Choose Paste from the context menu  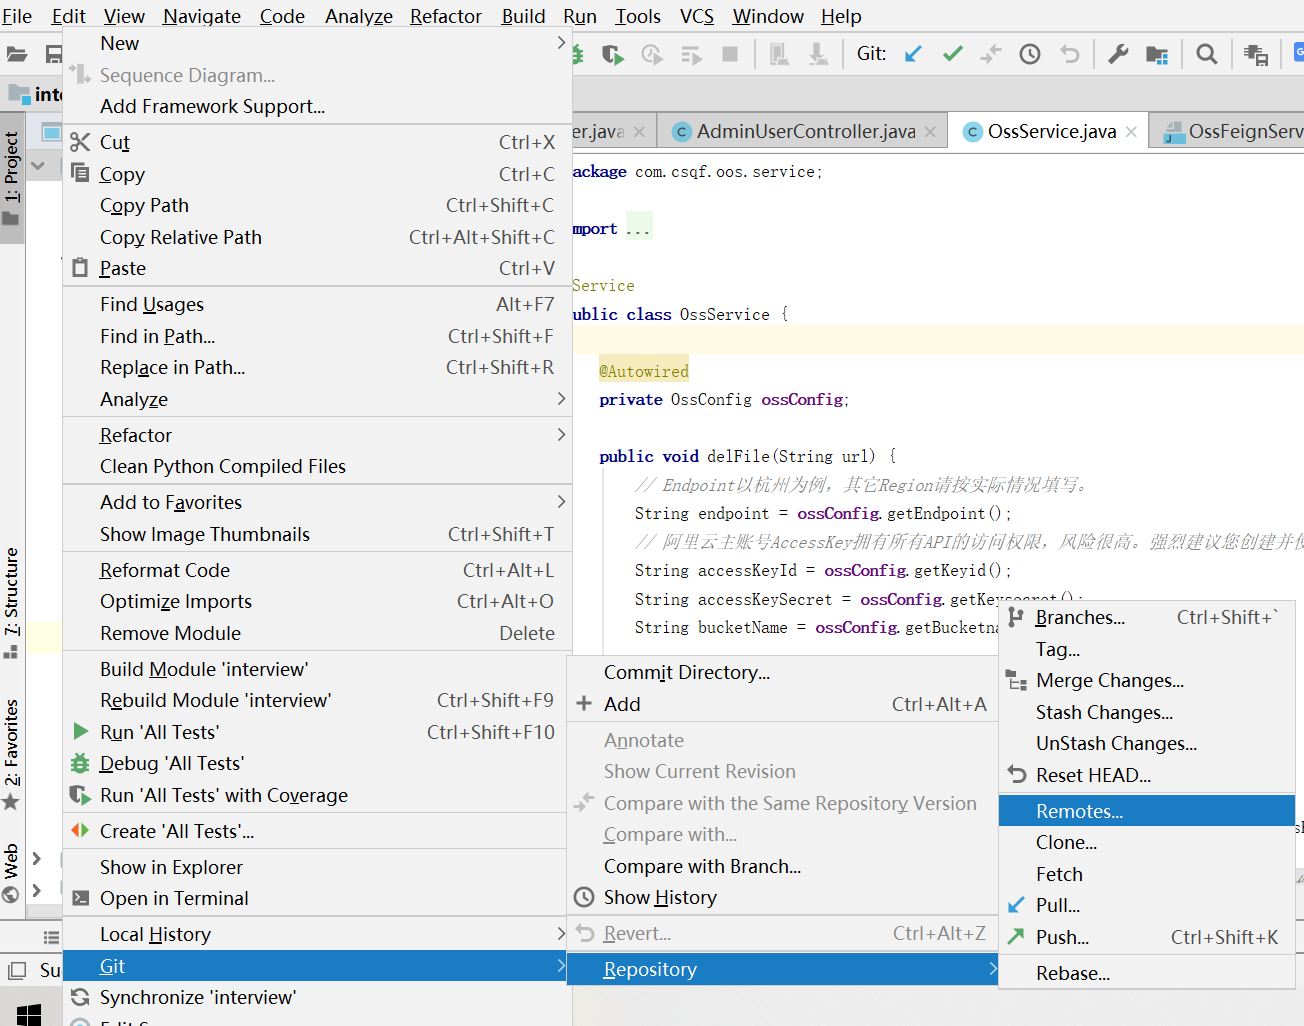pos(317,268)
